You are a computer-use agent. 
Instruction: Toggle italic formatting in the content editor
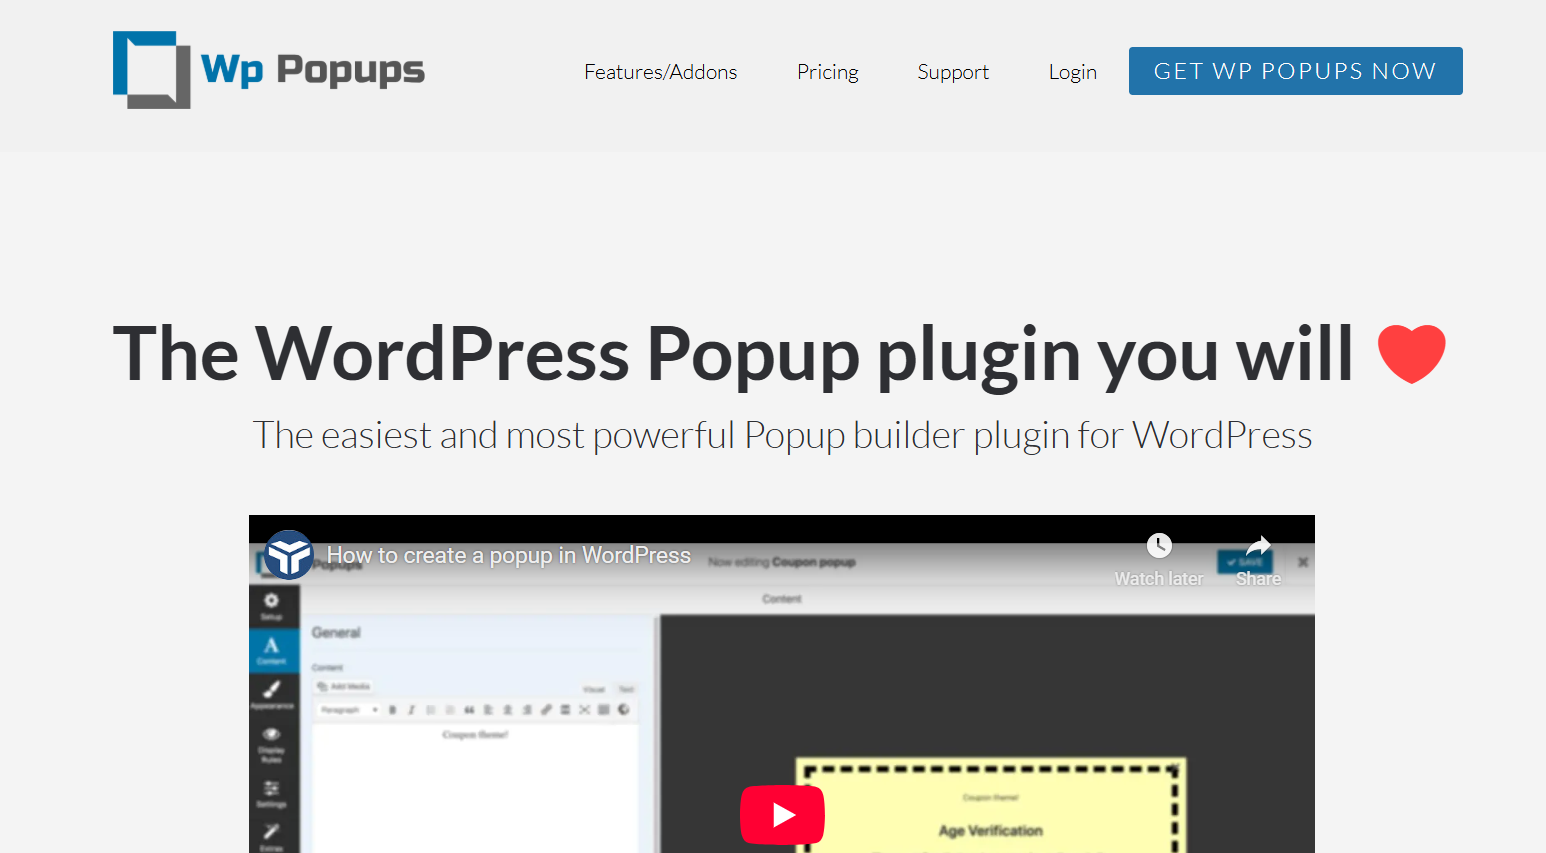pyautogui.click(x=411, y=710)
